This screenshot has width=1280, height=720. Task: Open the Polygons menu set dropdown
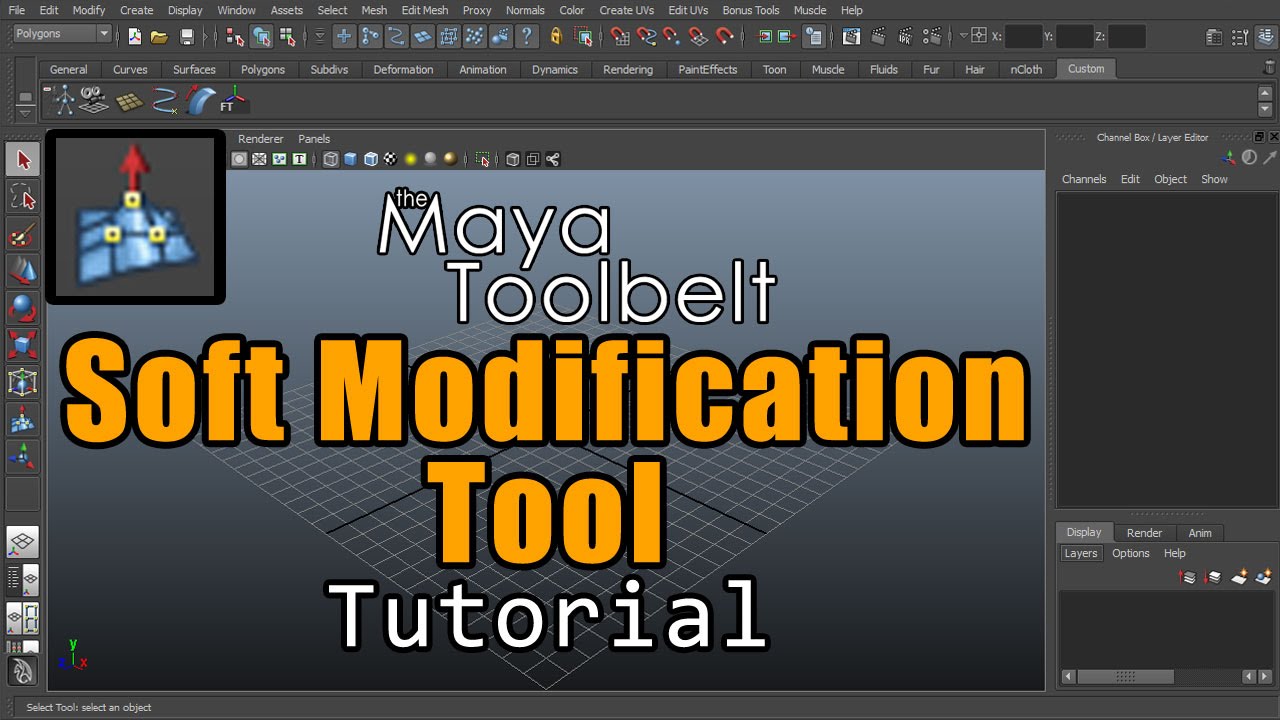click(x=62, y=34)
